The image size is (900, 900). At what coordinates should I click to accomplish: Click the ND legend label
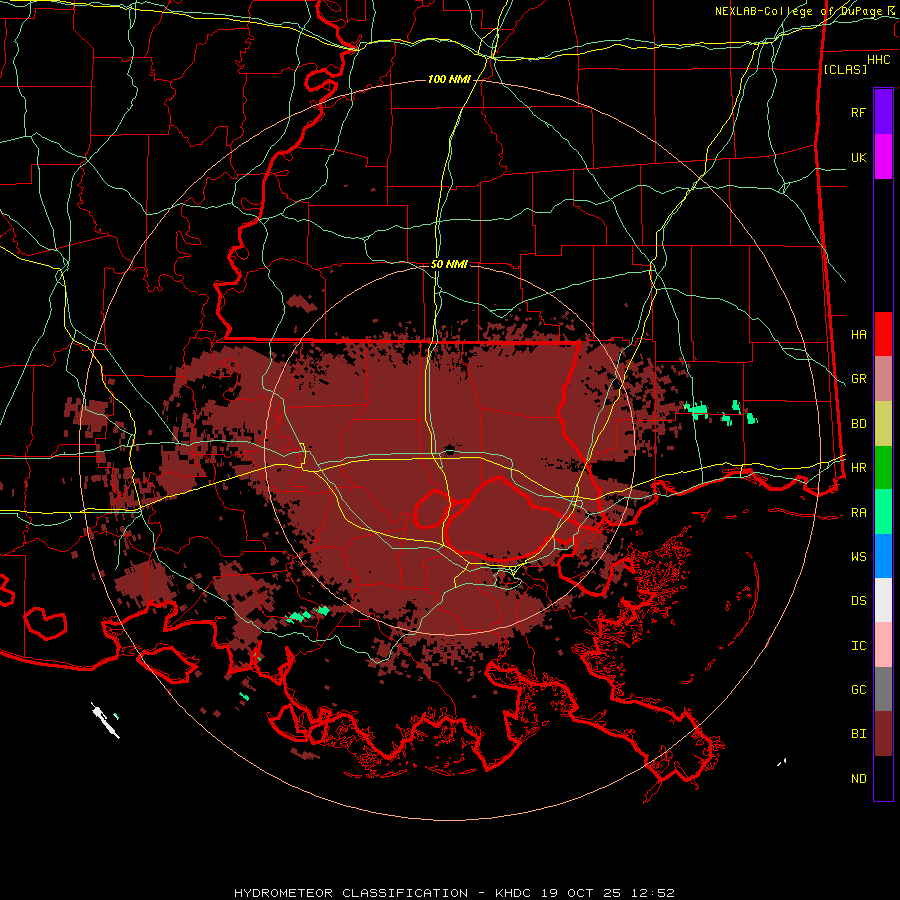coord(858,779)
